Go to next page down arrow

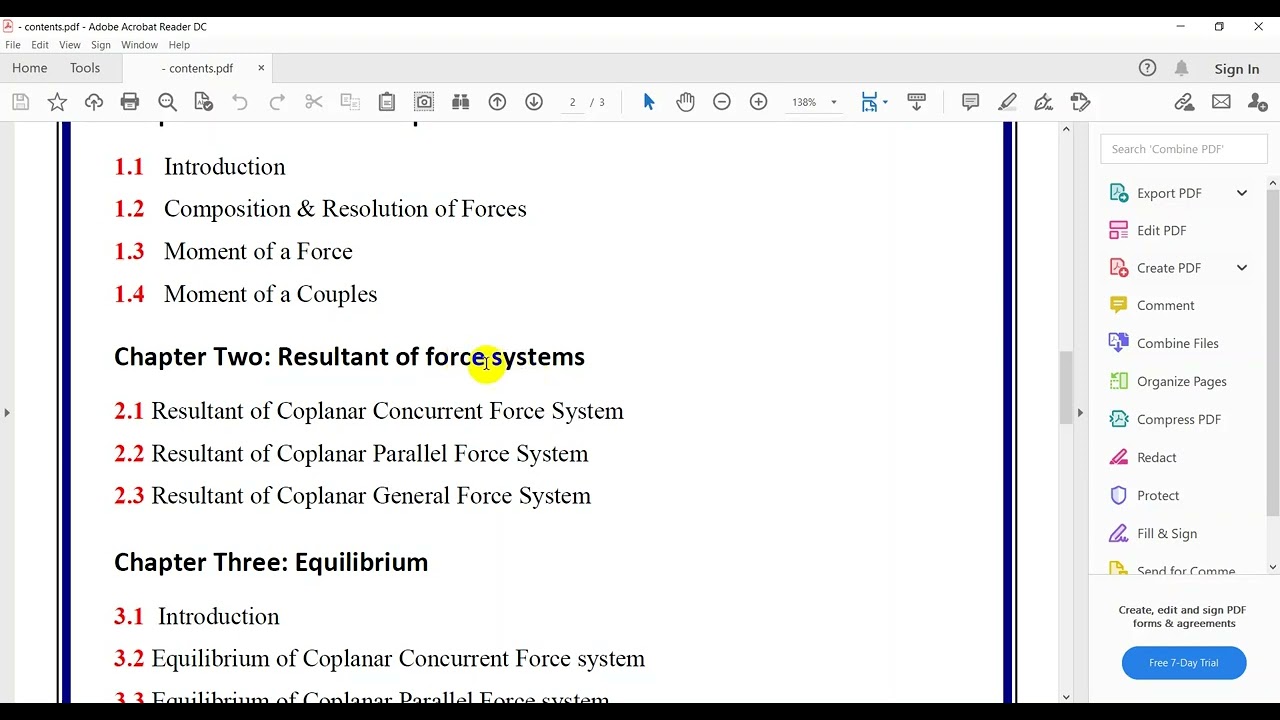pyautogui.click(x=534, y=102)
